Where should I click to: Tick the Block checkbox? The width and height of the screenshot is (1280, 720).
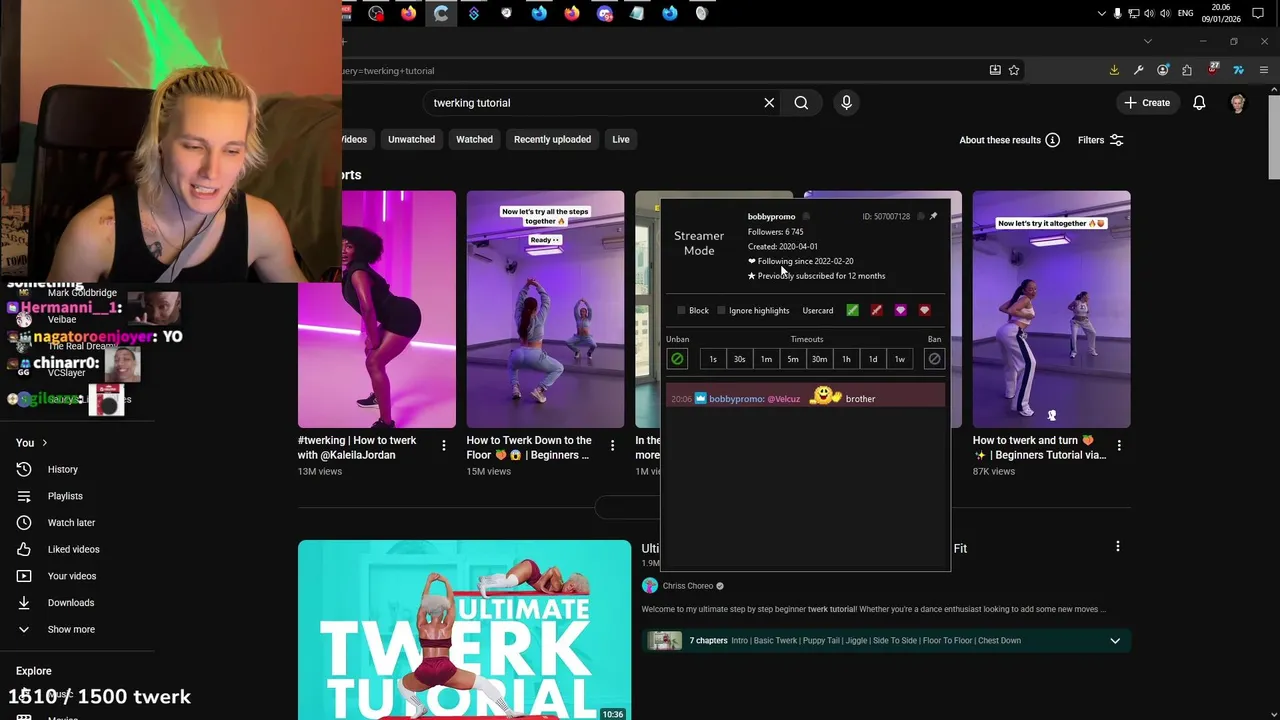click(x=682, y=311)
